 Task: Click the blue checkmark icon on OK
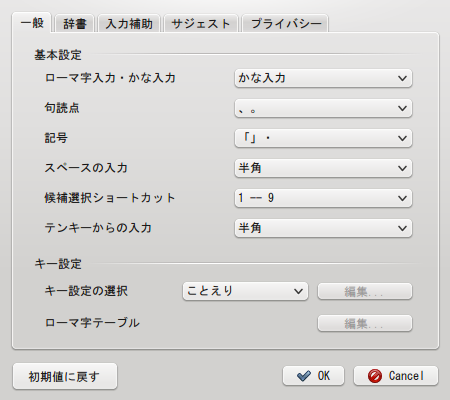304,376
